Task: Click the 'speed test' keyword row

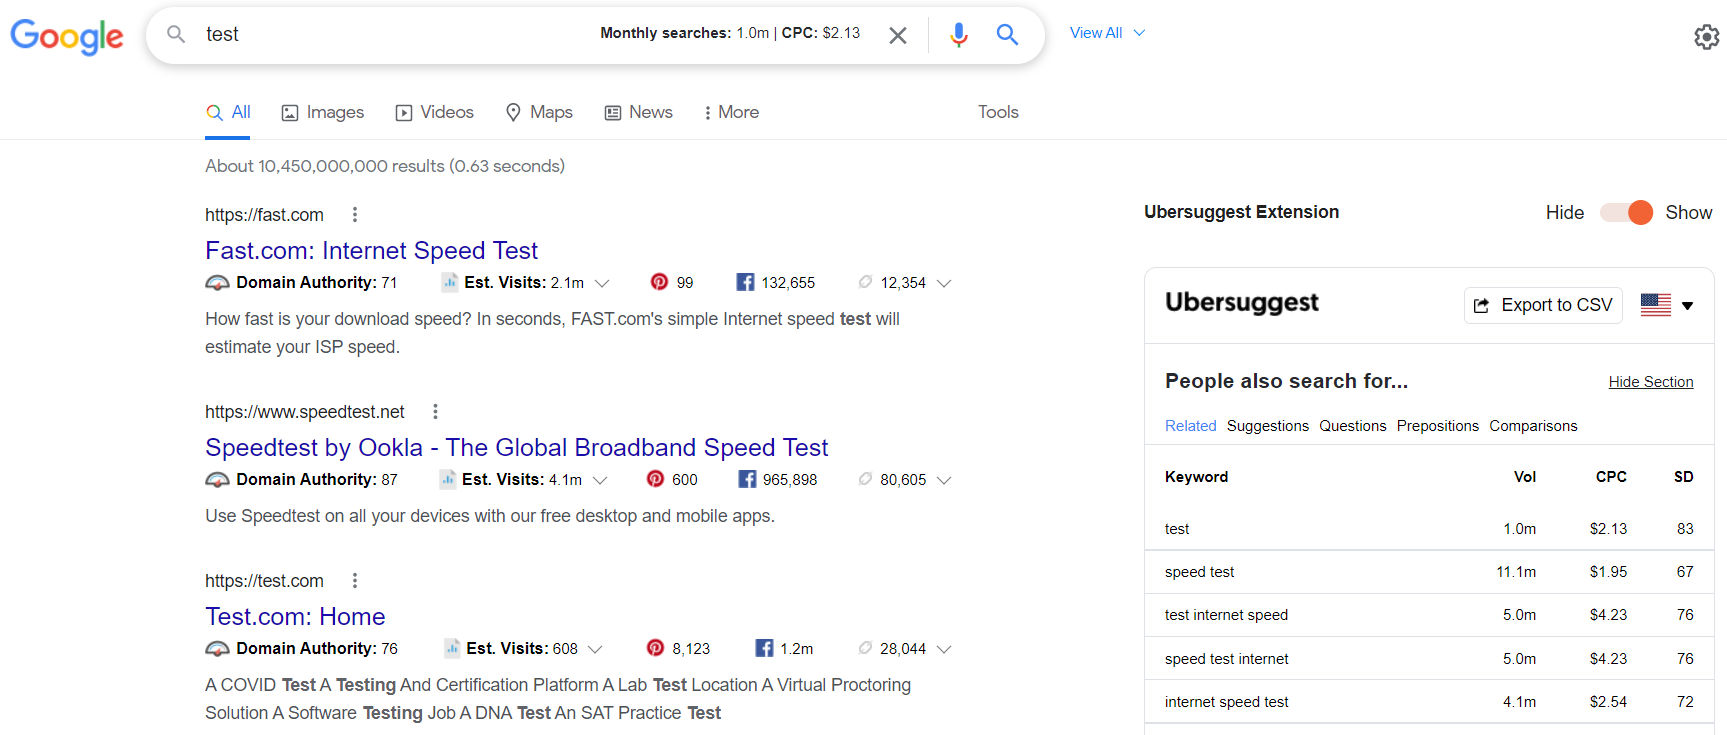Action: tap(1429, 572)
